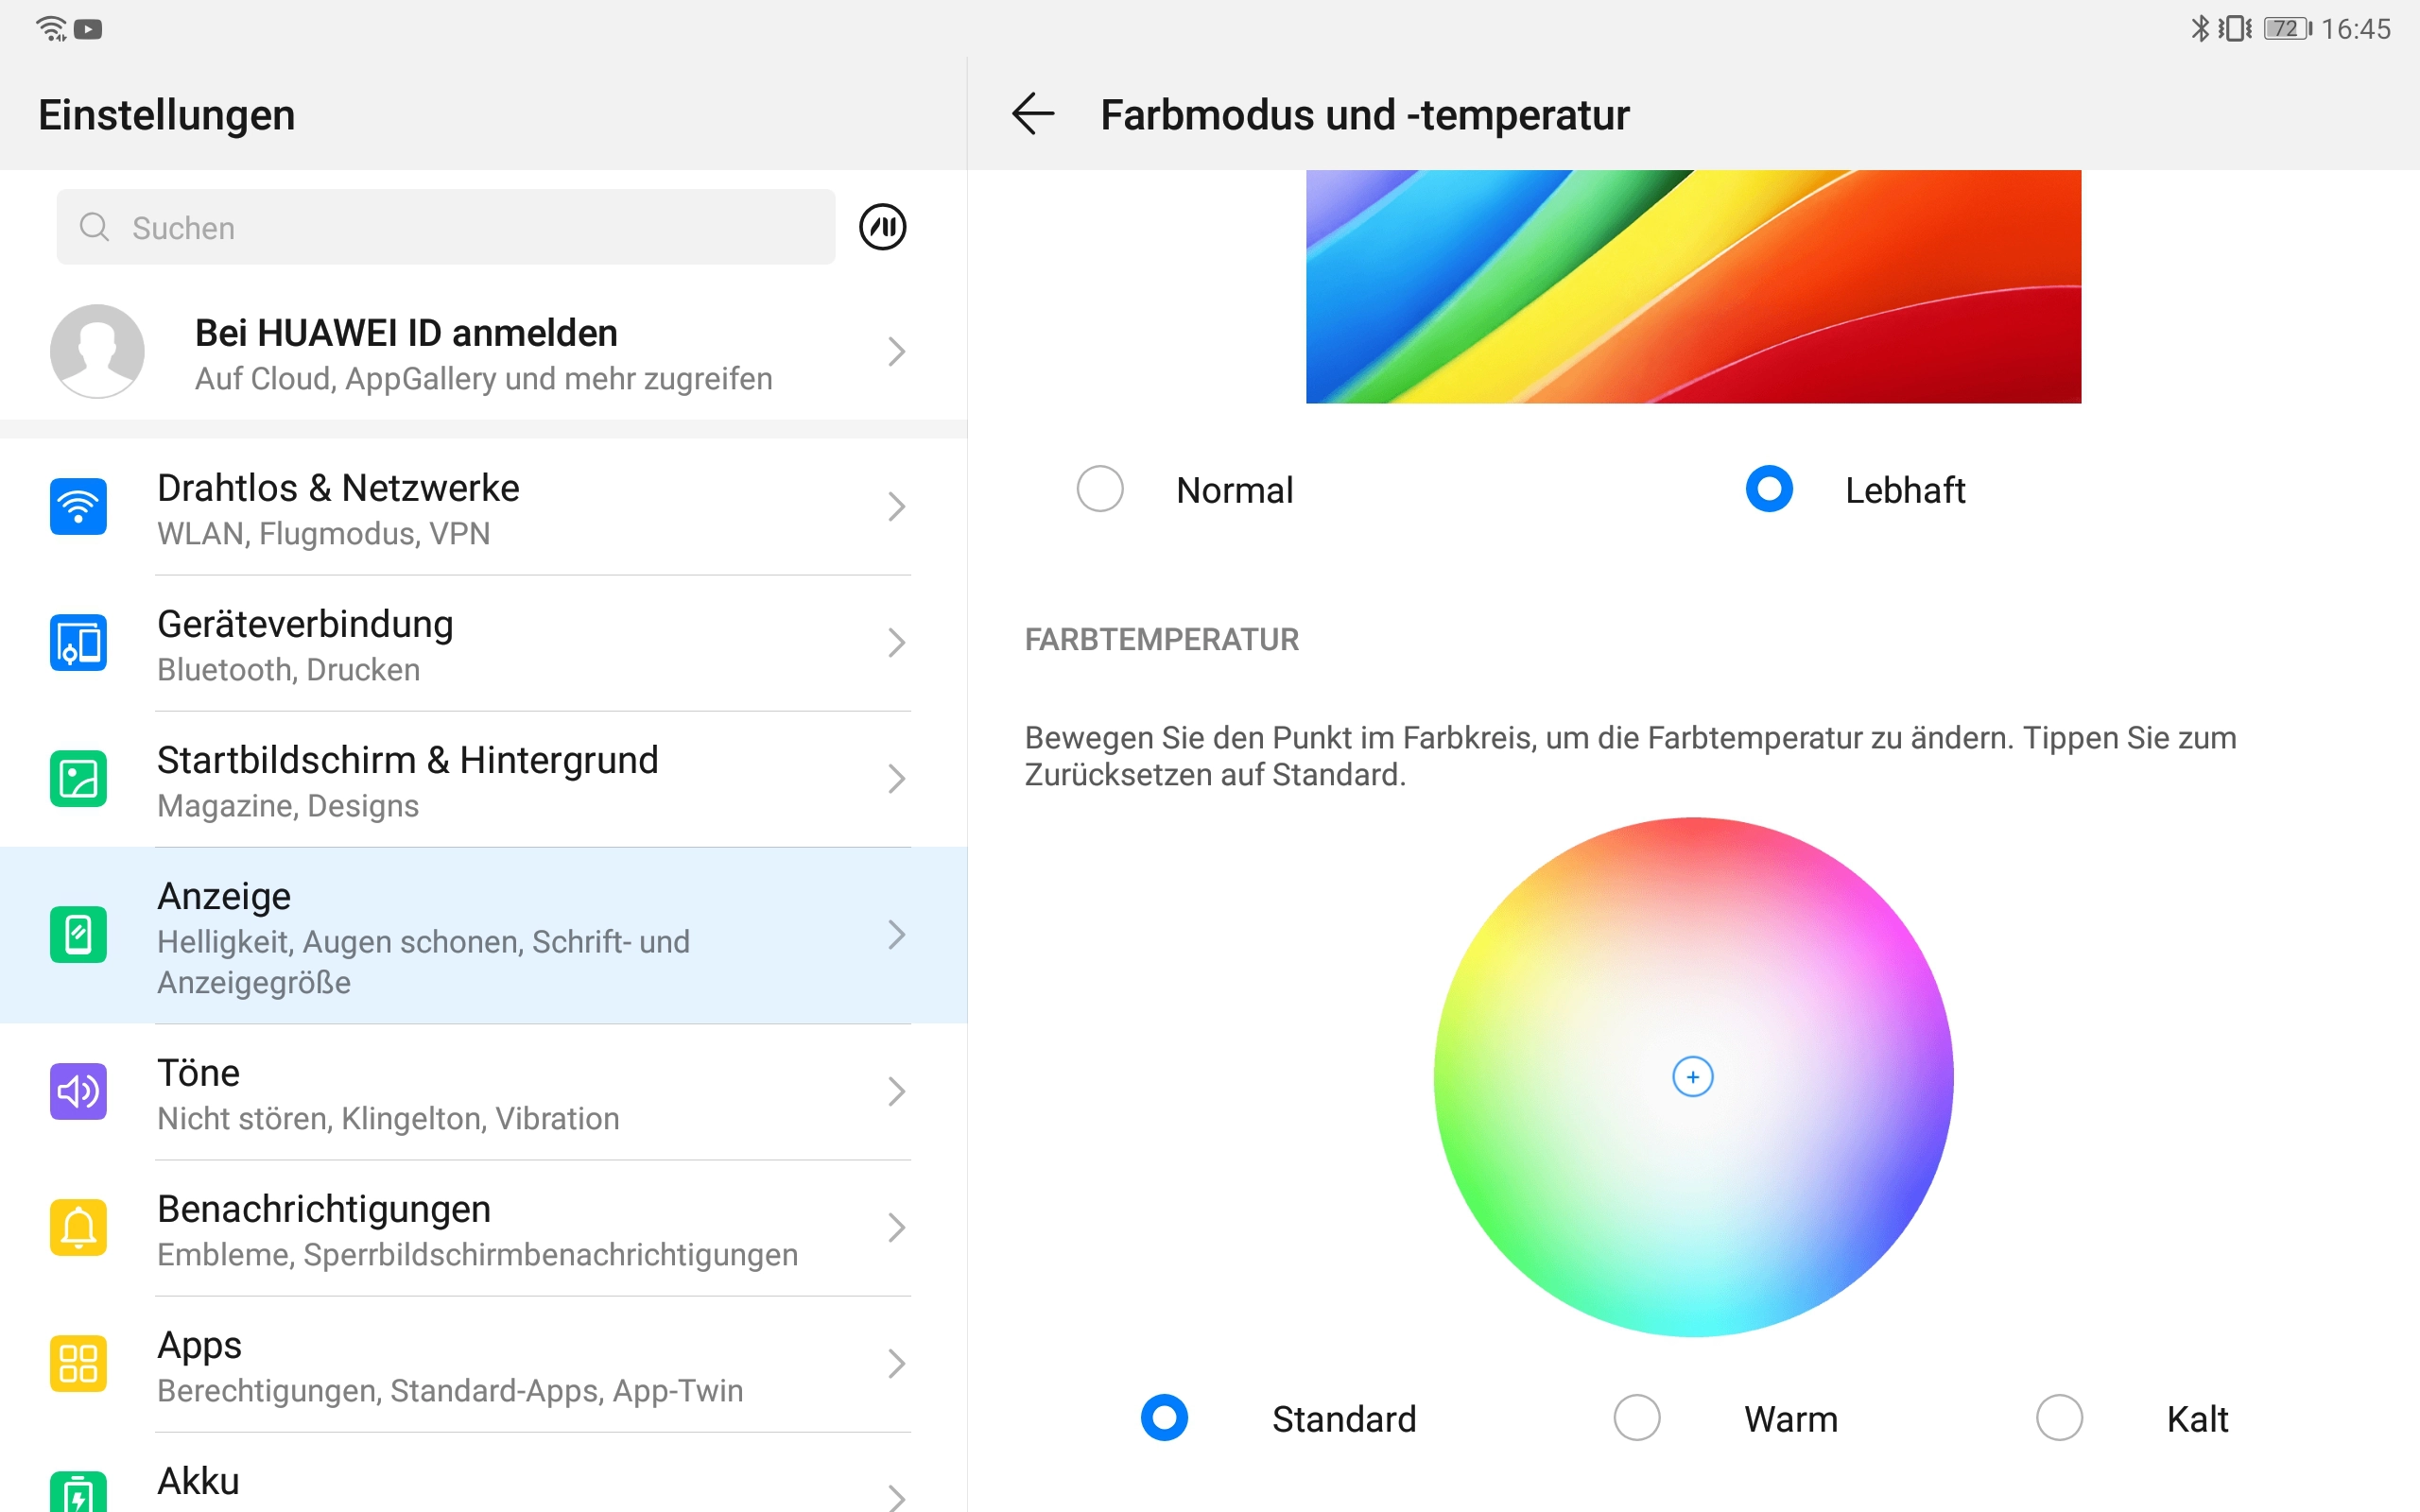Open Geräteverbindung chevron
The image size is (2420, 1512).
tap(897, 643)
